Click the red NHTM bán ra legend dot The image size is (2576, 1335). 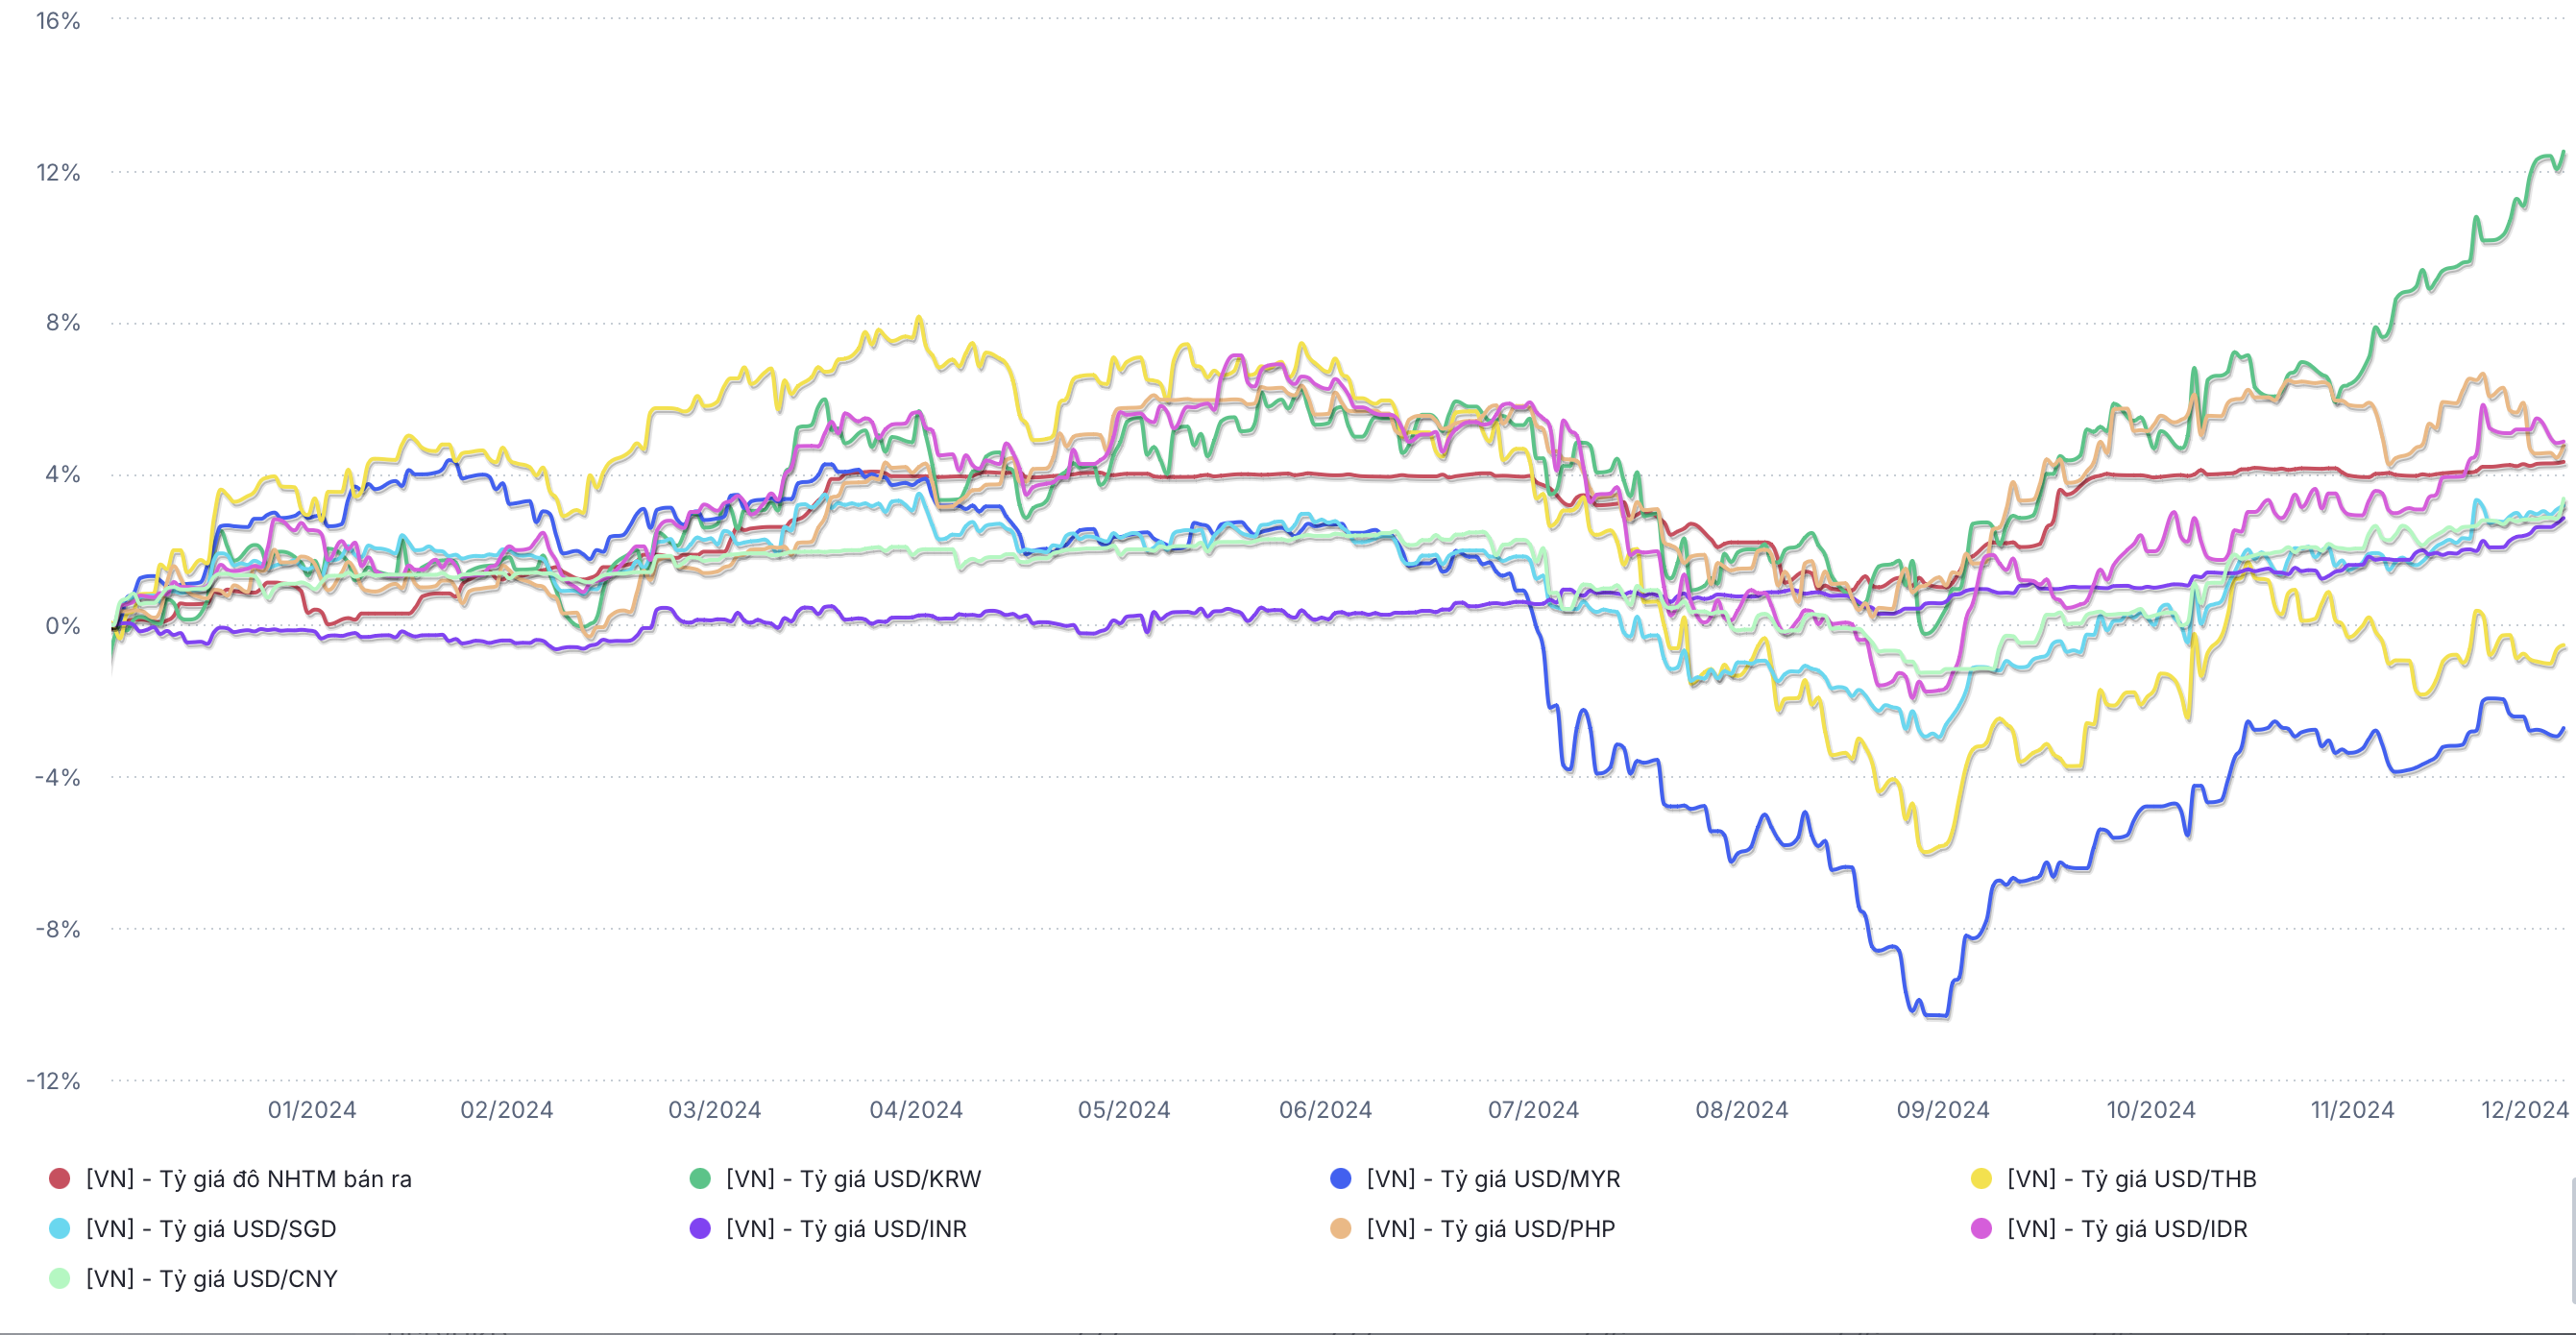click(60, 1178)
